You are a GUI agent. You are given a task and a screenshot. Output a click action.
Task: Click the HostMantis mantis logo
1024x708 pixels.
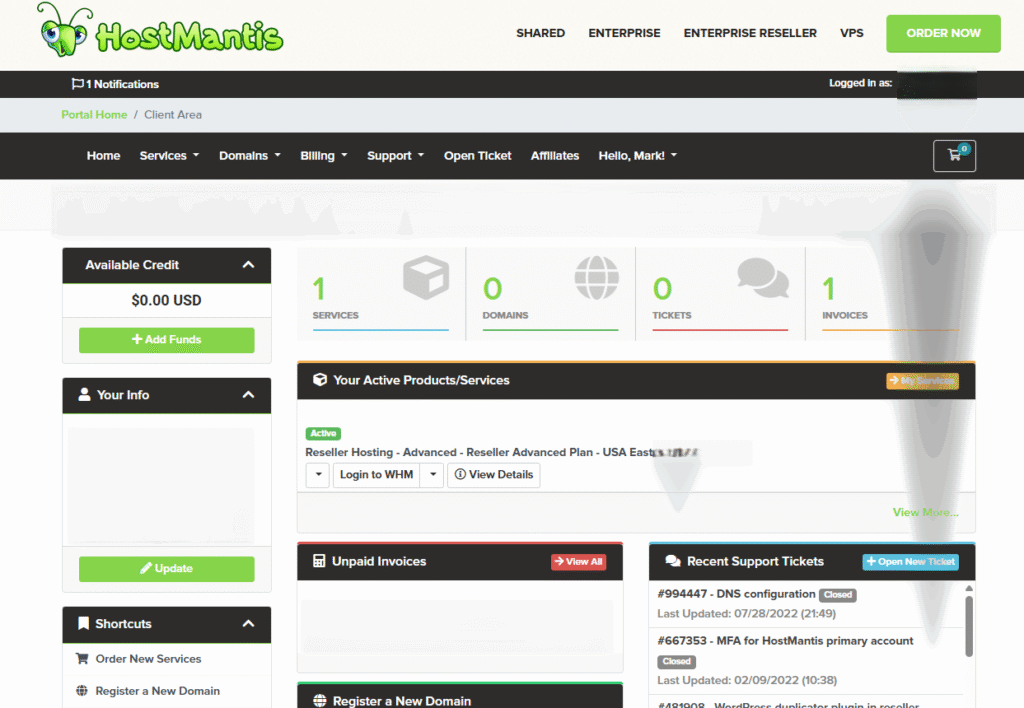point(160,31)
